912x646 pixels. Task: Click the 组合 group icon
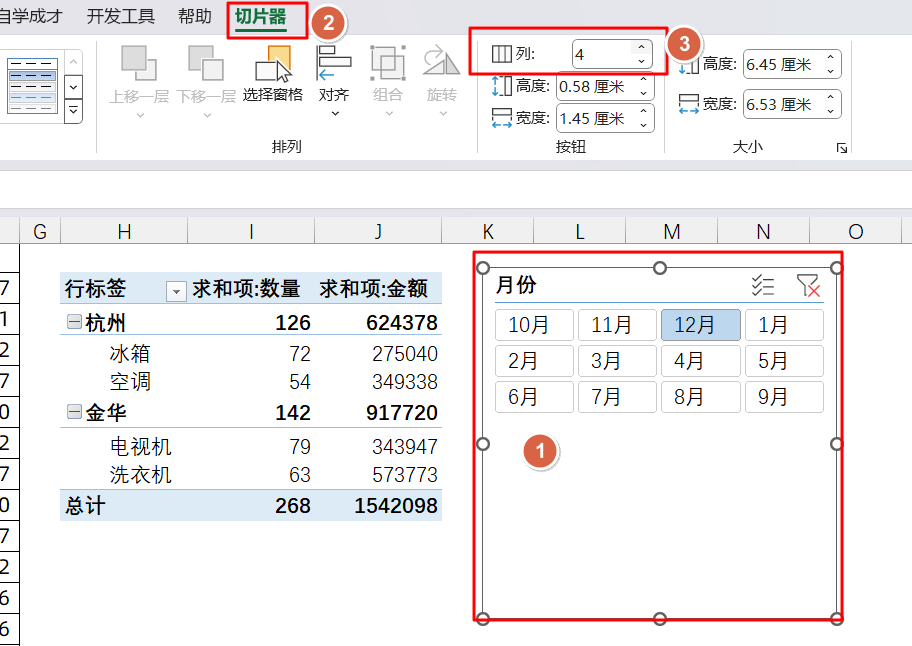pyautogui.click(x=388, y=63)
